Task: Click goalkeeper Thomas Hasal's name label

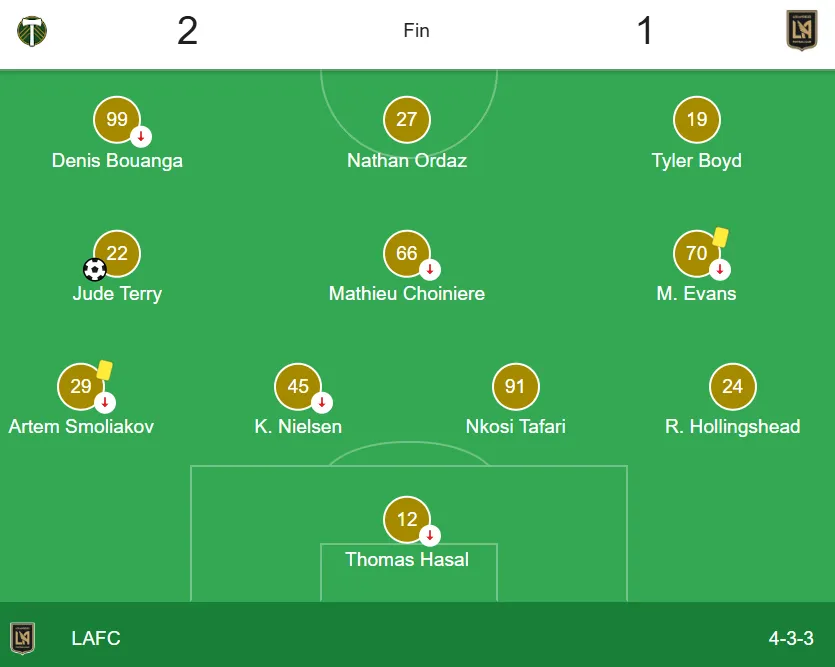Action: tap(407, 559)
